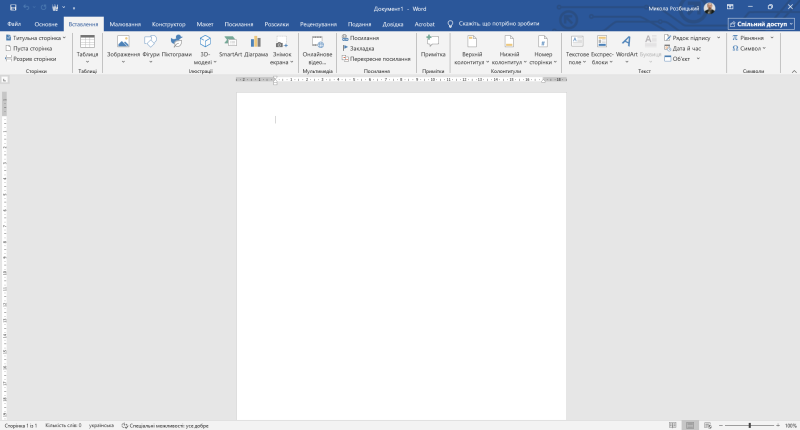Screen dimensions: 800x430
Task: Expand the Фігури shapes dropdown
Action: tap(151, 61)
